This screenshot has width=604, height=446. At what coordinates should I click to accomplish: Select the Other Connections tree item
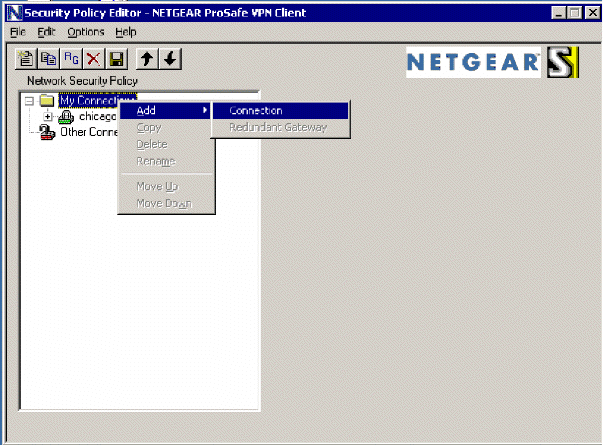pos(89,132)
